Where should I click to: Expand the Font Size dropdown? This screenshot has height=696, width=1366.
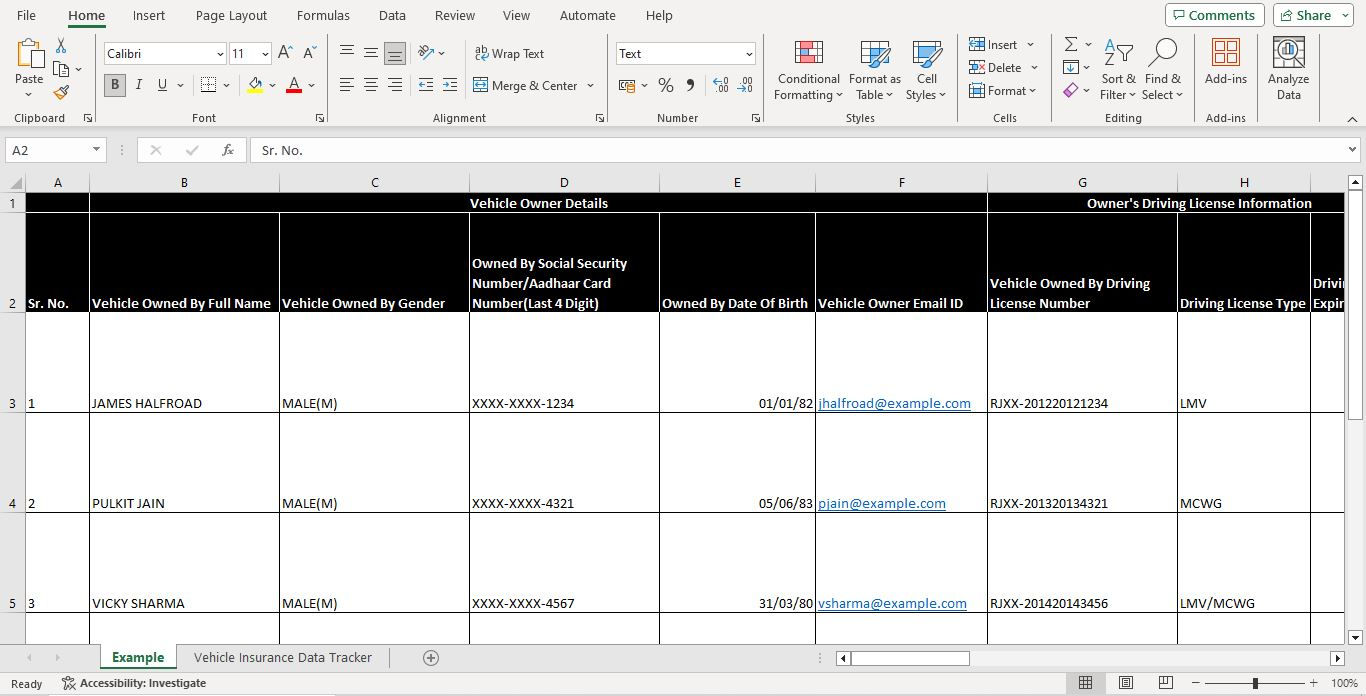tap(264, 53)
